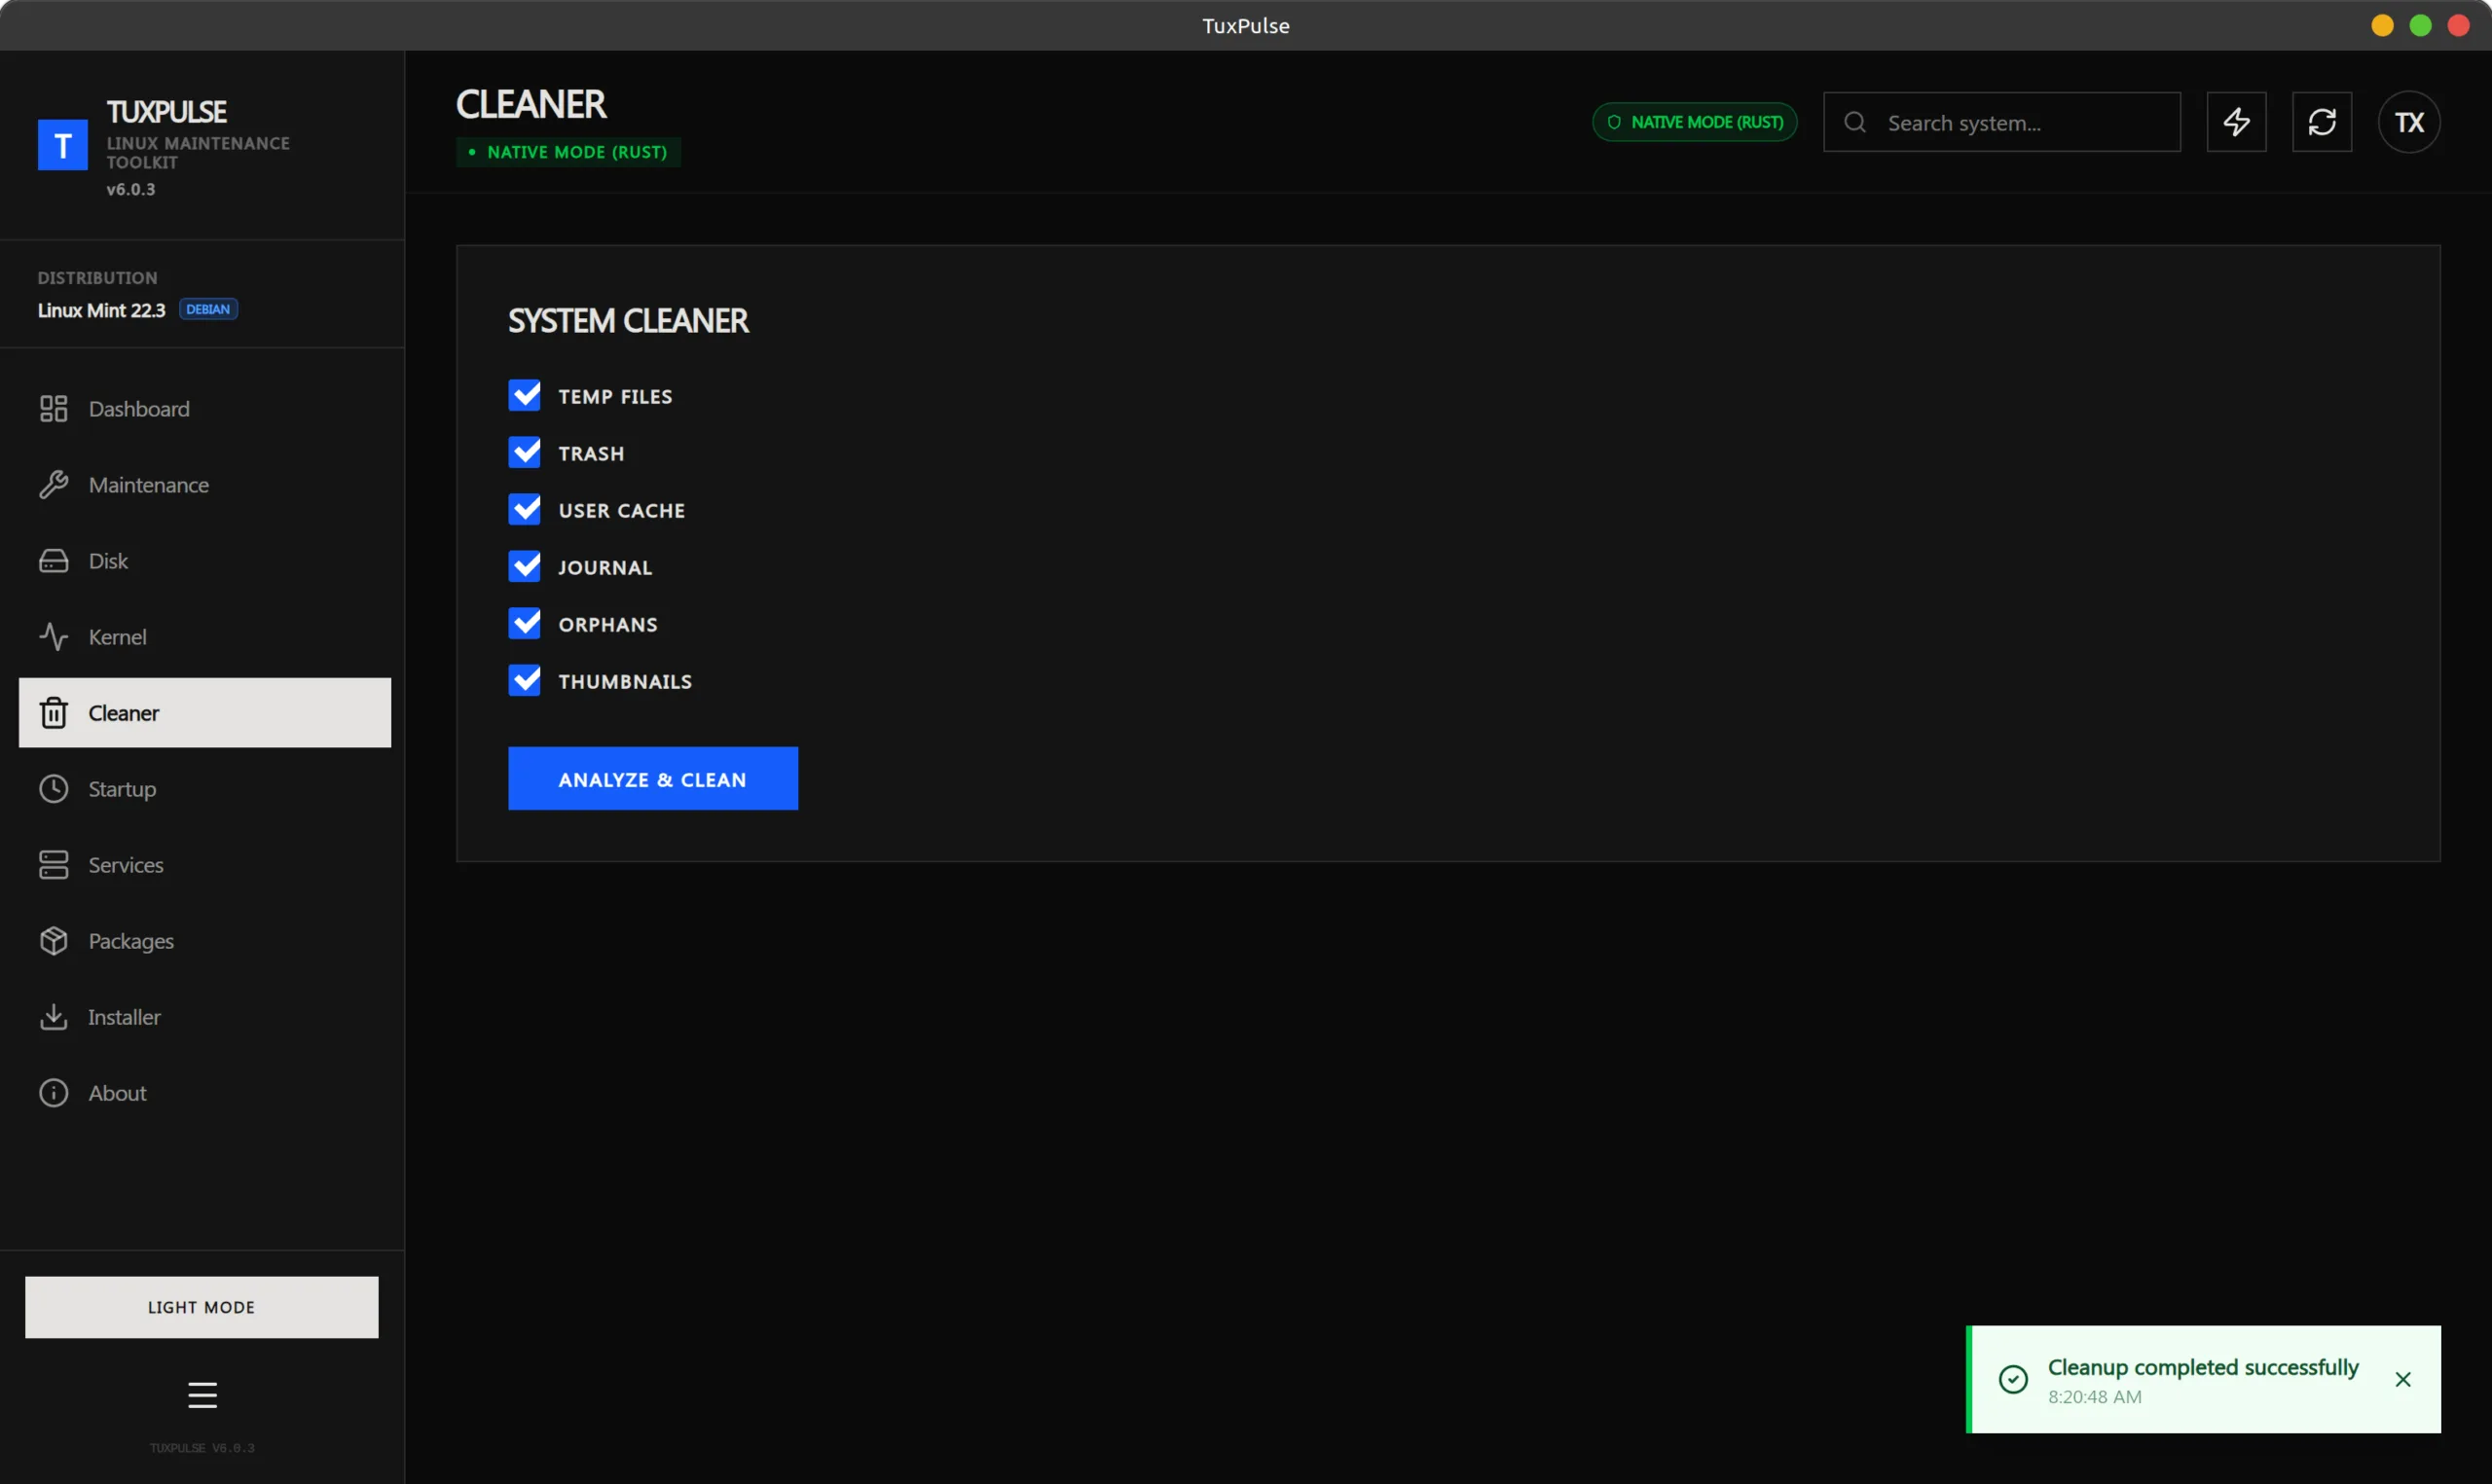Toggle the Journal checkbox
2492x1484 pixels.
[x=524, y=566]
